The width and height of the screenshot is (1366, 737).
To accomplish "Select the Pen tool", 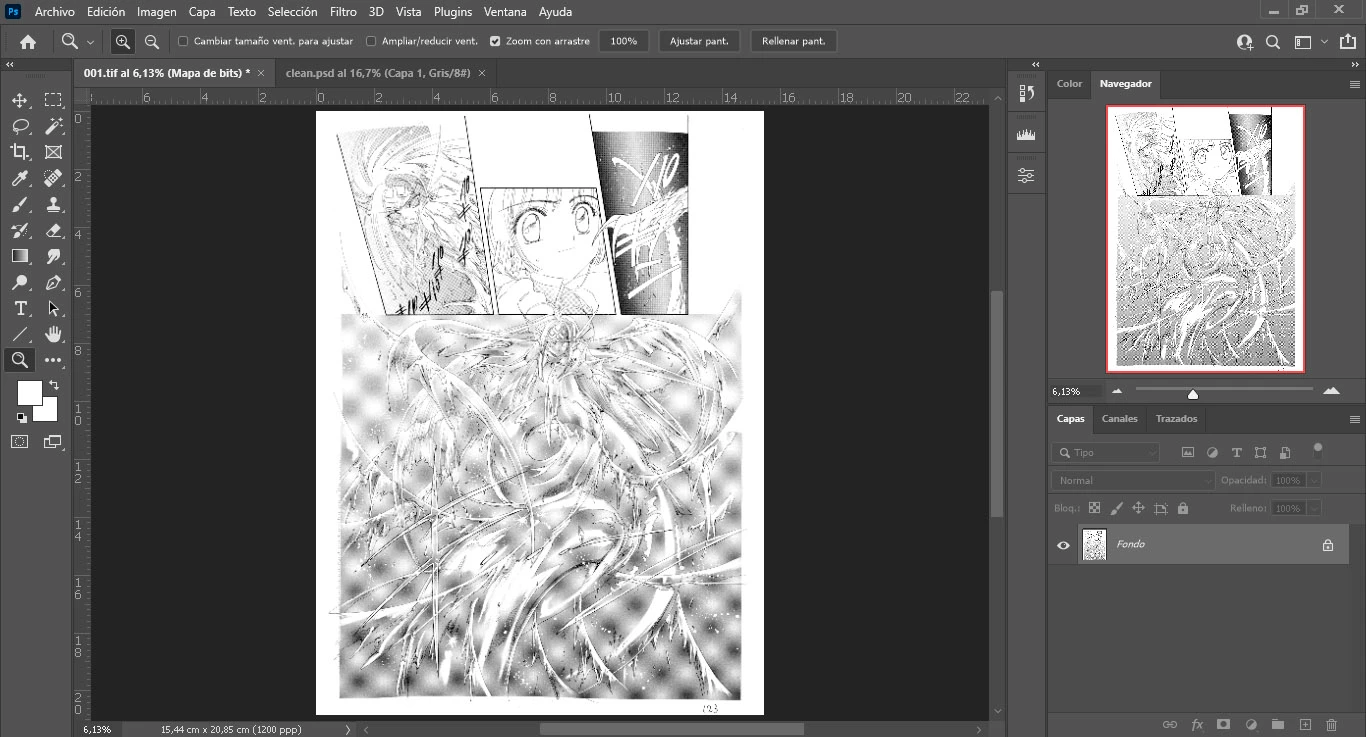I will 53,283.
